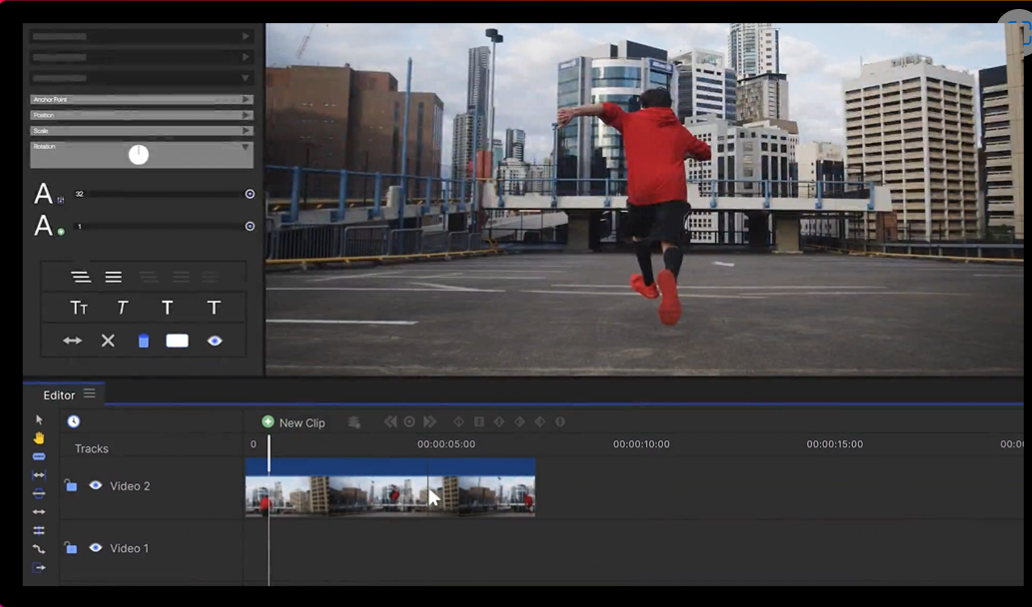Click the circular button ending the font size slider

click(250, 194)
